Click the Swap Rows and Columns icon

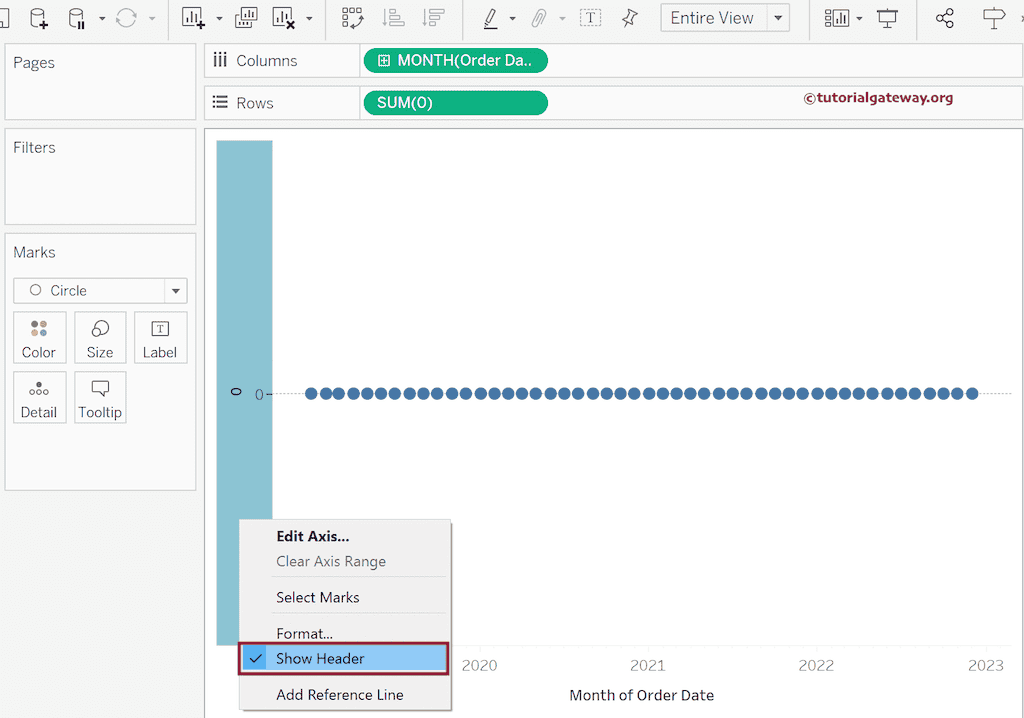point(353,18)
